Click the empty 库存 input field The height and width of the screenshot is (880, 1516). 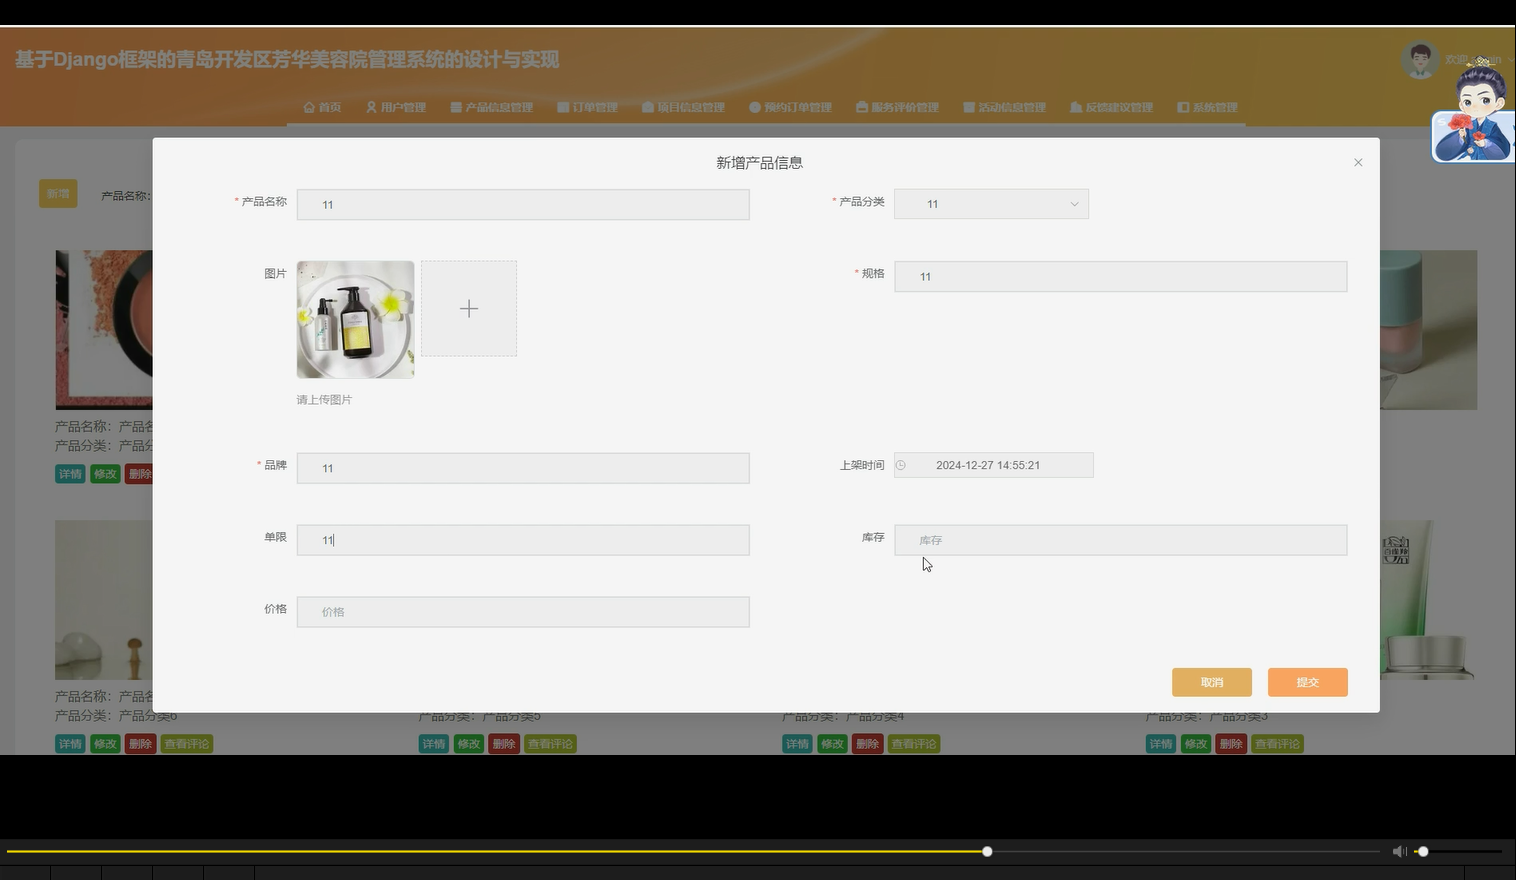(x=1120, y=540)
